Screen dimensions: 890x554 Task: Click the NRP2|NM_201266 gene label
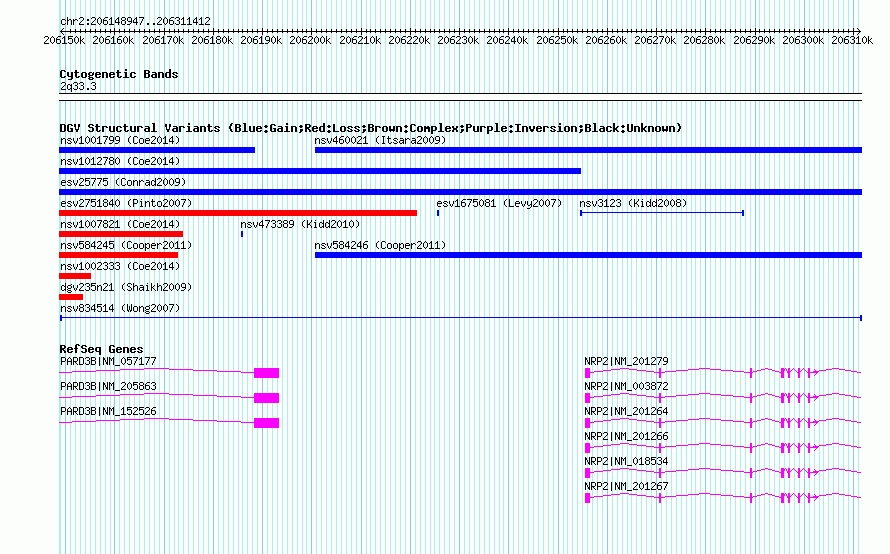click(x=626, y=436)
